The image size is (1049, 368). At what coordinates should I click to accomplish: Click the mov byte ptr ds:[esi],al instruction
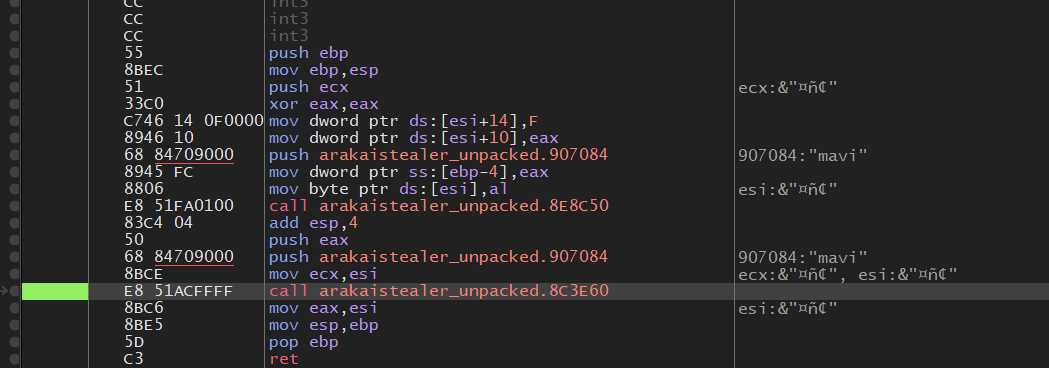click(x=388, y=189)
